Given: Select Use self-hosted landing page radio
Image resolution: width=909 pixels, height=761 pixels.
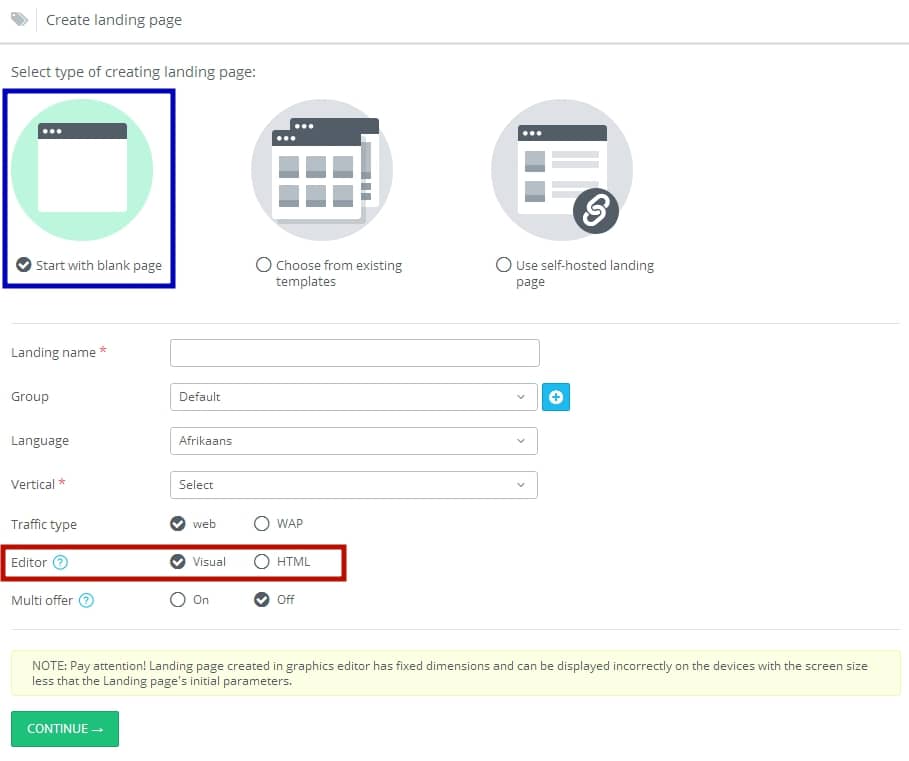Looking at the screenshot, I should [503, 265].
